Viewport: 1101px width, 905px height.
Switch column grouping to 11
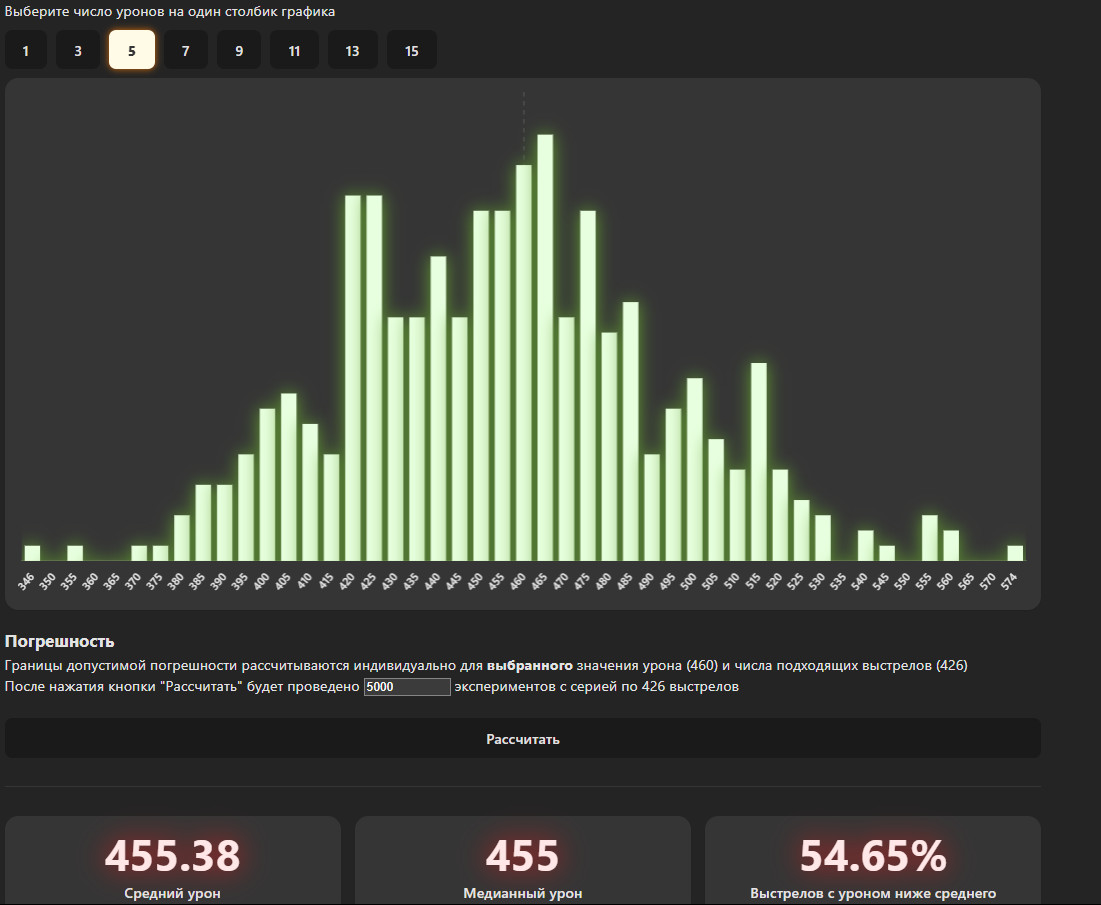(294, 50)
